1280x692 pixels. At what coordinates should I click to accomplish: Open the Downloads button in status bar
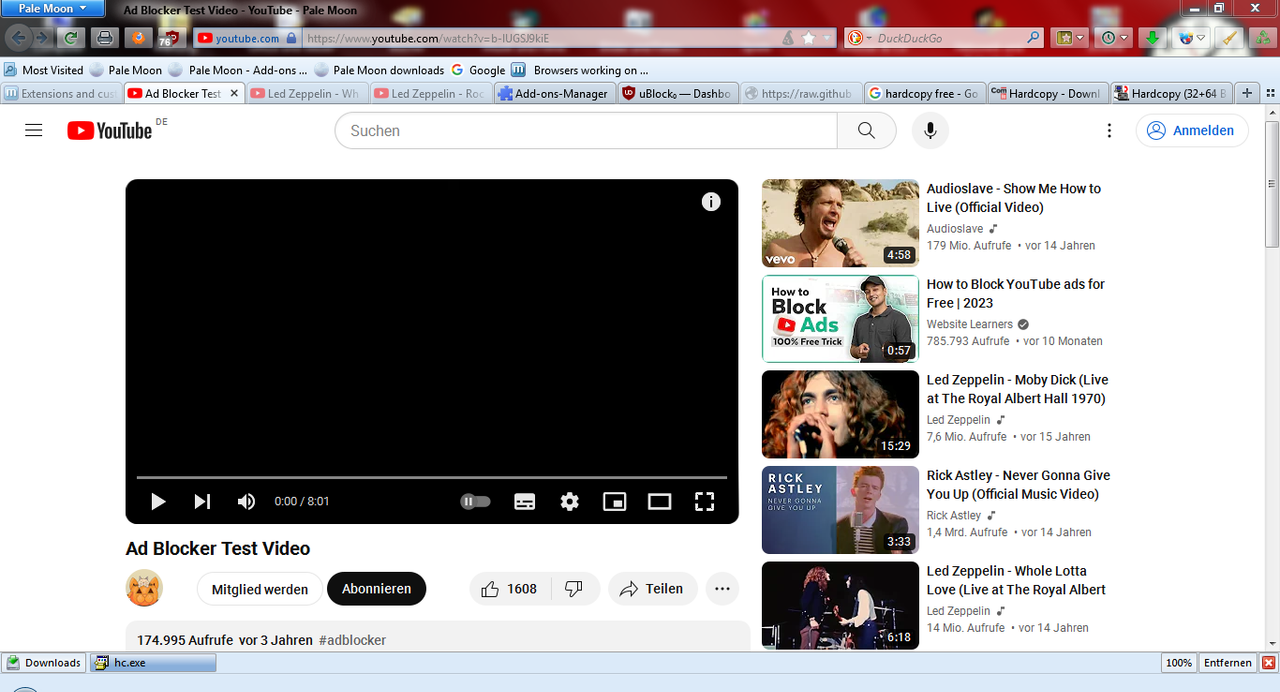click(44, 663)
